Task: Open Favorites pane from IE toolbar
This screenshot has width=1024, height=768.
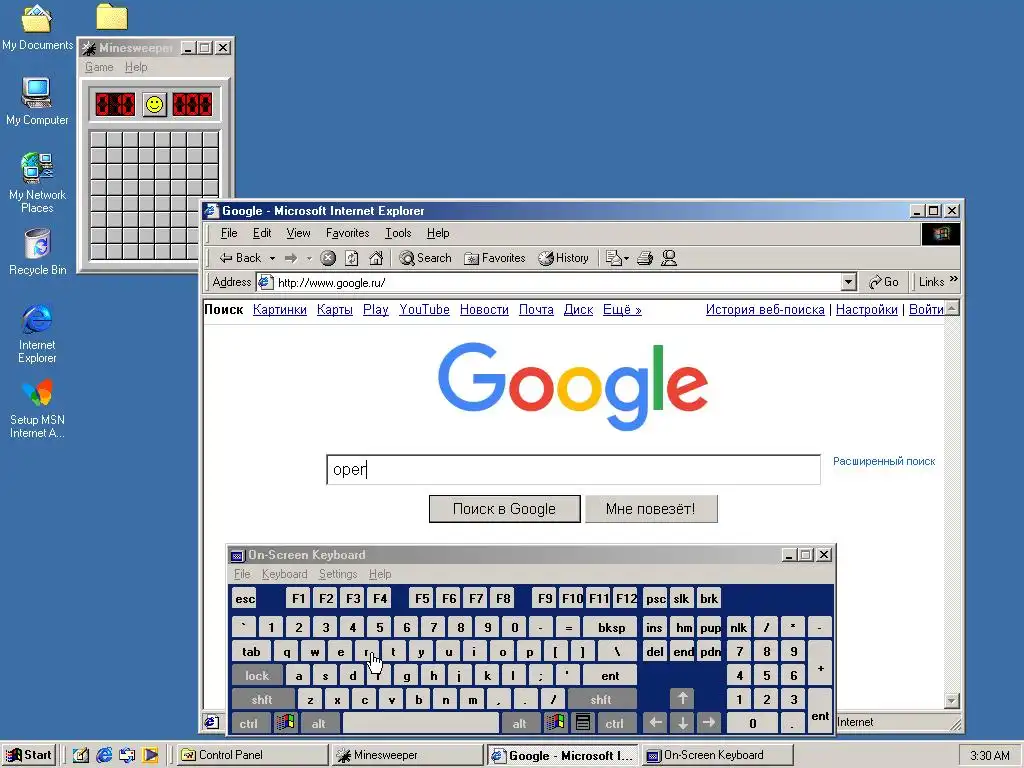Action: pyautogui.click(x=494, y=258)
